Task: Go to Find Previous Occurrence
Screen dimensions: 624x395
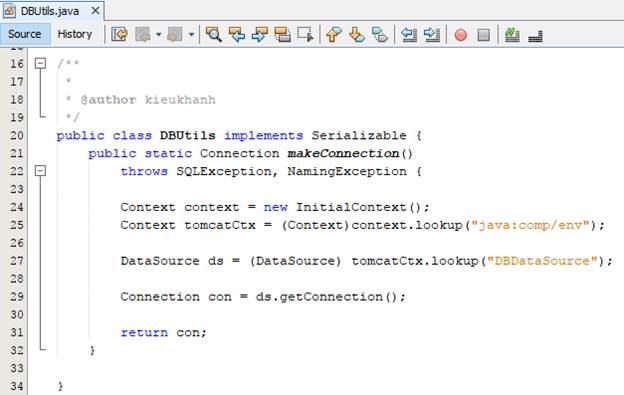Action: click(236, 35)
